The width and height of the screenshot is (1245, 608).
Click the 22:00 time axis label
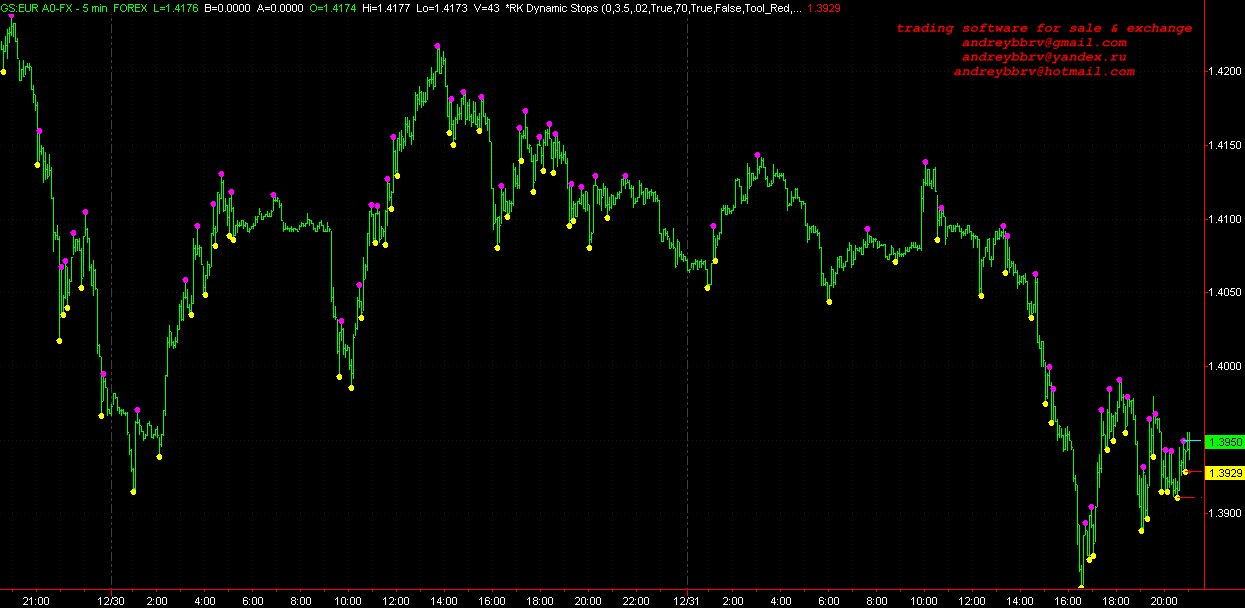tap(636, 600)
